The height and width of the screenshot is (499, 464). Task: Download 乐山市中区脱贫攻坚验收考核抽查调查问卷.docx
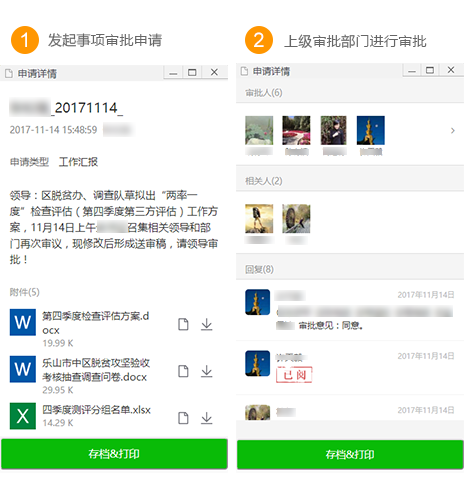click(x=207, y=371)
